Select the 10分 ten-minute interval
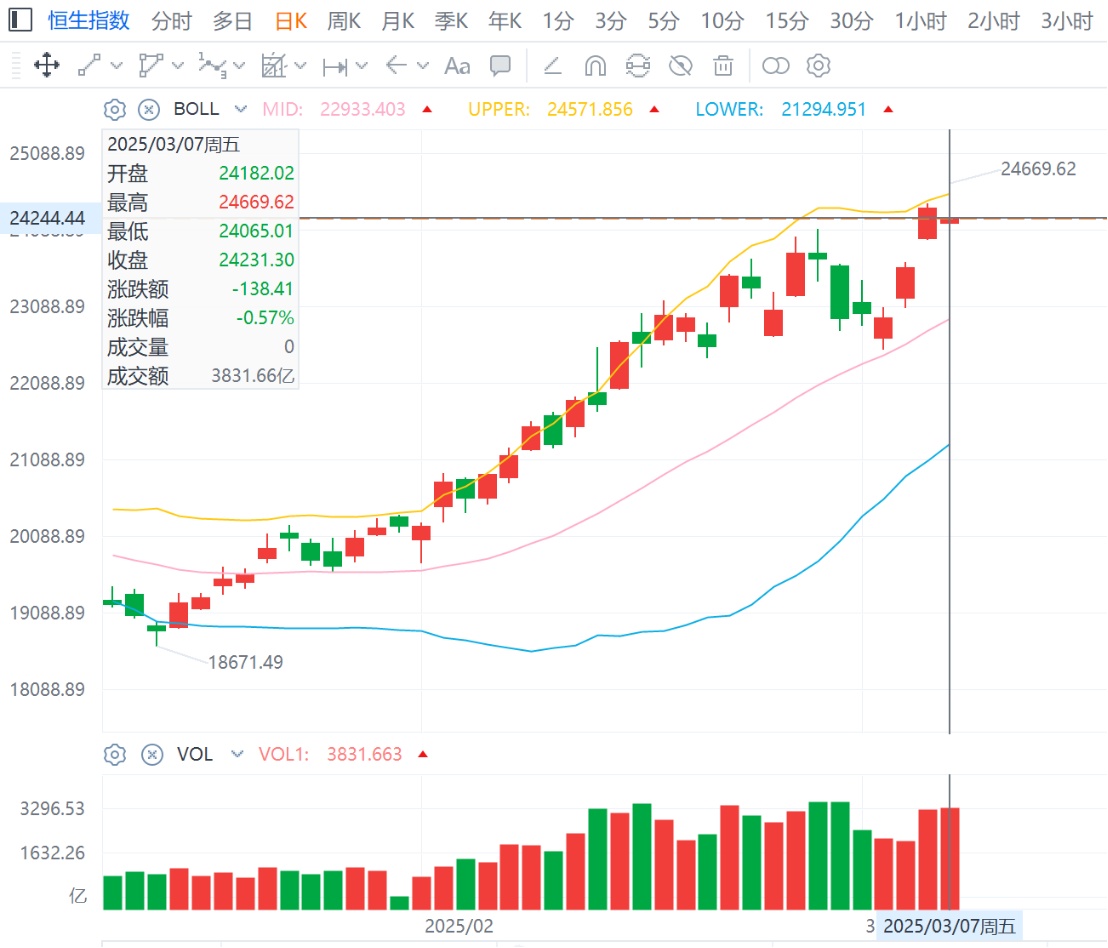1108x948 pixels. click(x=722, y=21)
